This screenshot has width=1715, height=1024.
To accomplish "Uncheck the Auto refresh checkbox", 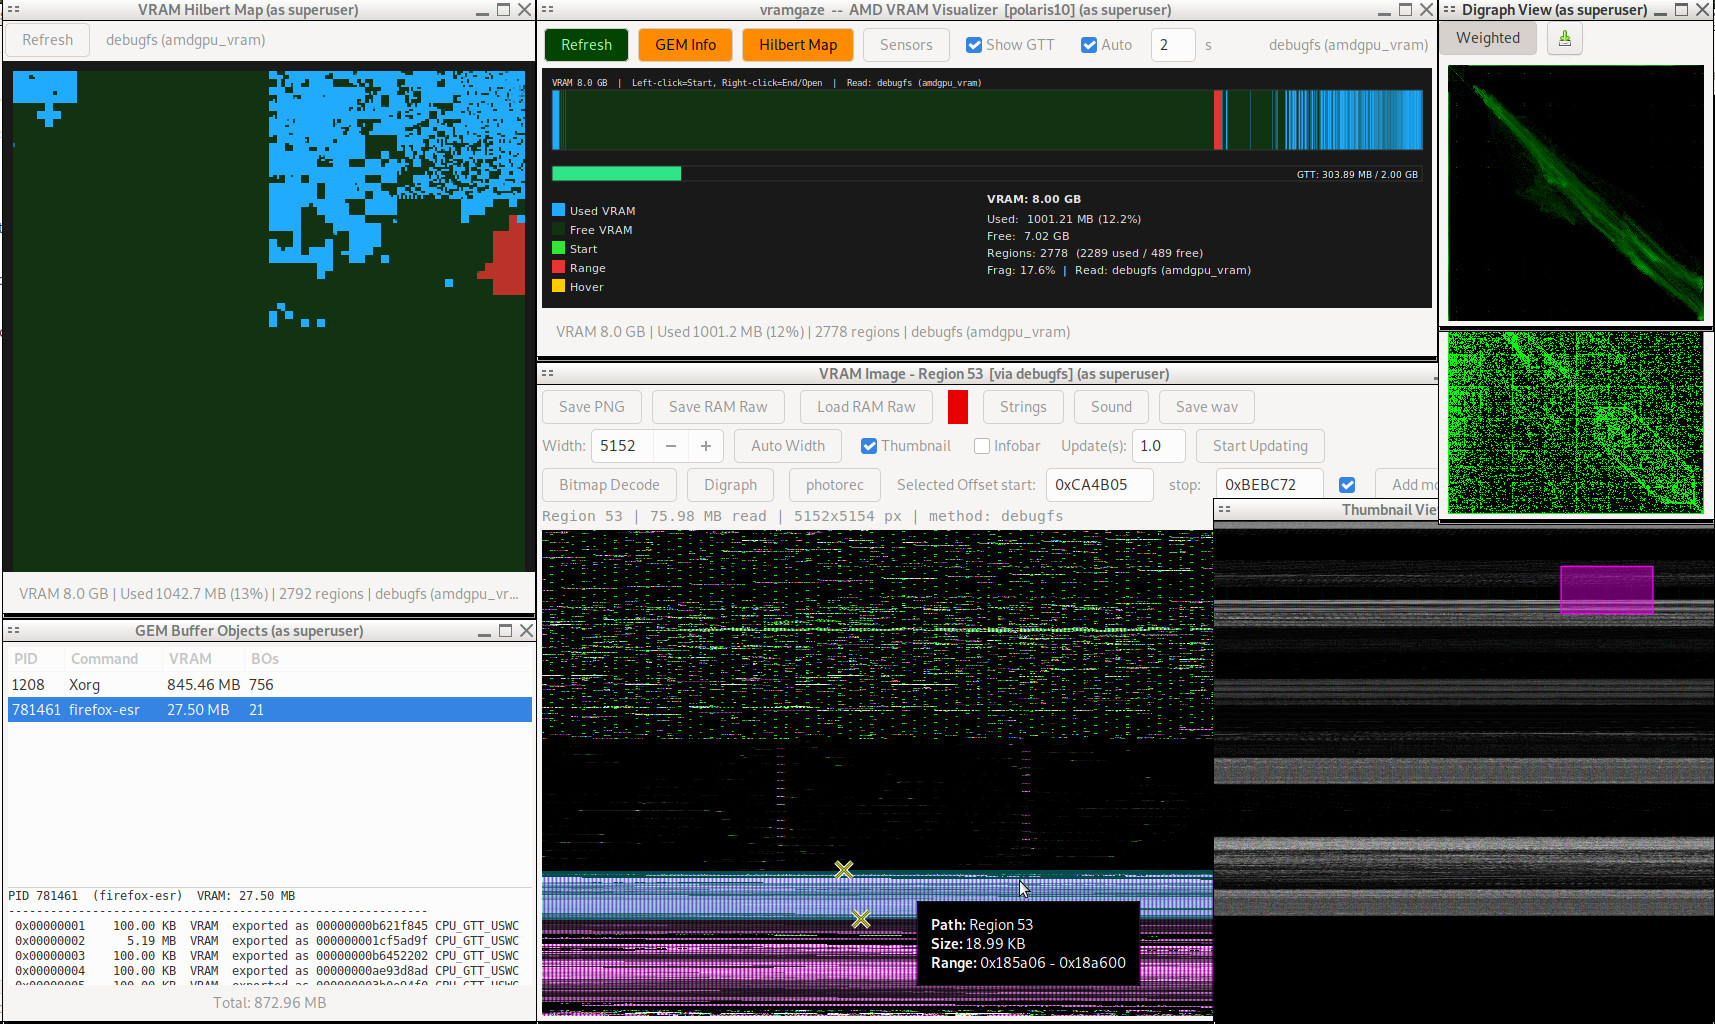I will click(x=1089, y=45).
